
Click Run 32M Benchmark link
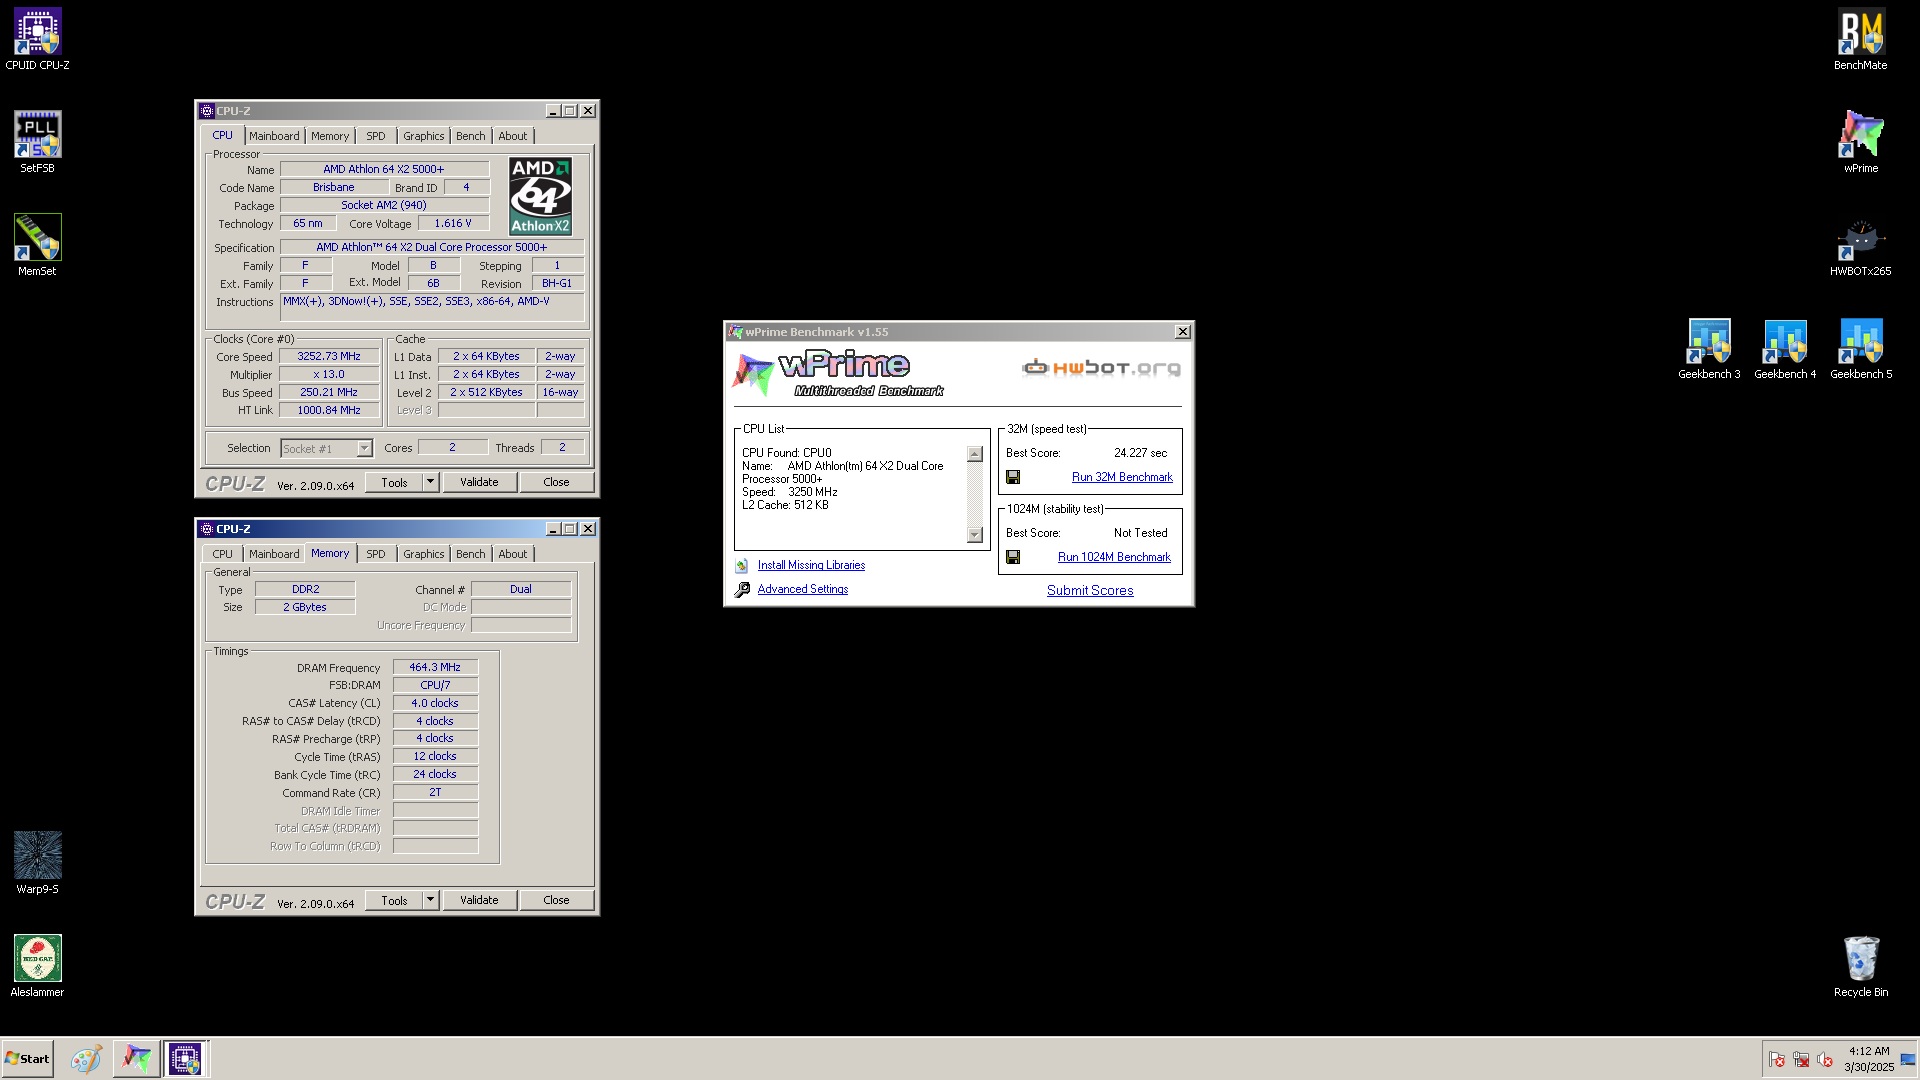click(x=1122, y=477)
